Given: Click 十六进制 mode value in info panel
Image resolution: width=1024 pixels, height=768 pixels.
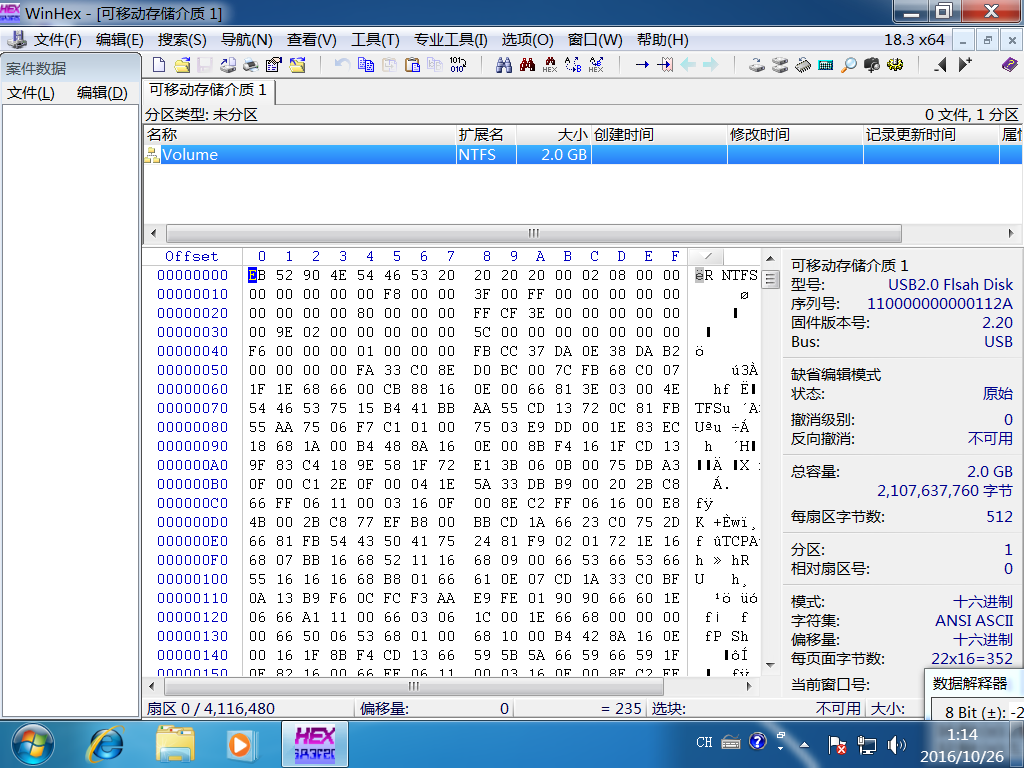Looking at the screenshot, I should pyautogui.click(x=982, y=601).
